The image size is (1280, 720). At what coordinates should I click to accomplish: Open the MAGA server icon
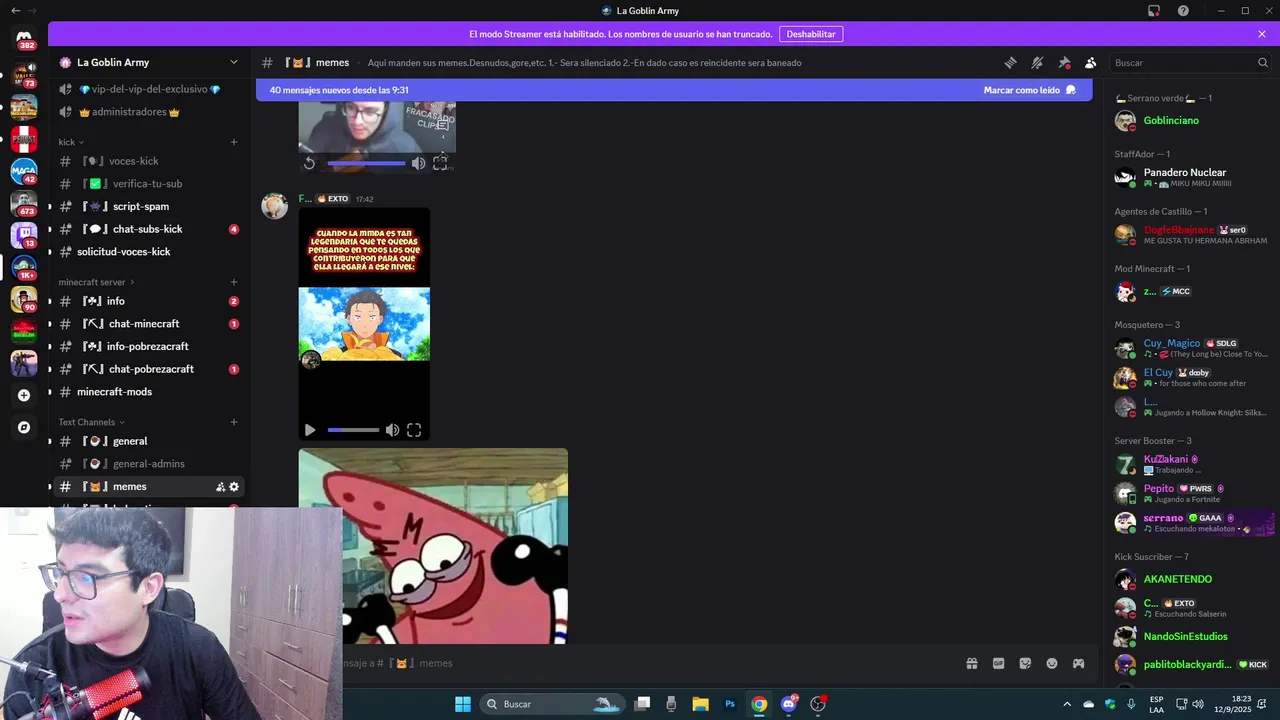click(x=24, y=171)
